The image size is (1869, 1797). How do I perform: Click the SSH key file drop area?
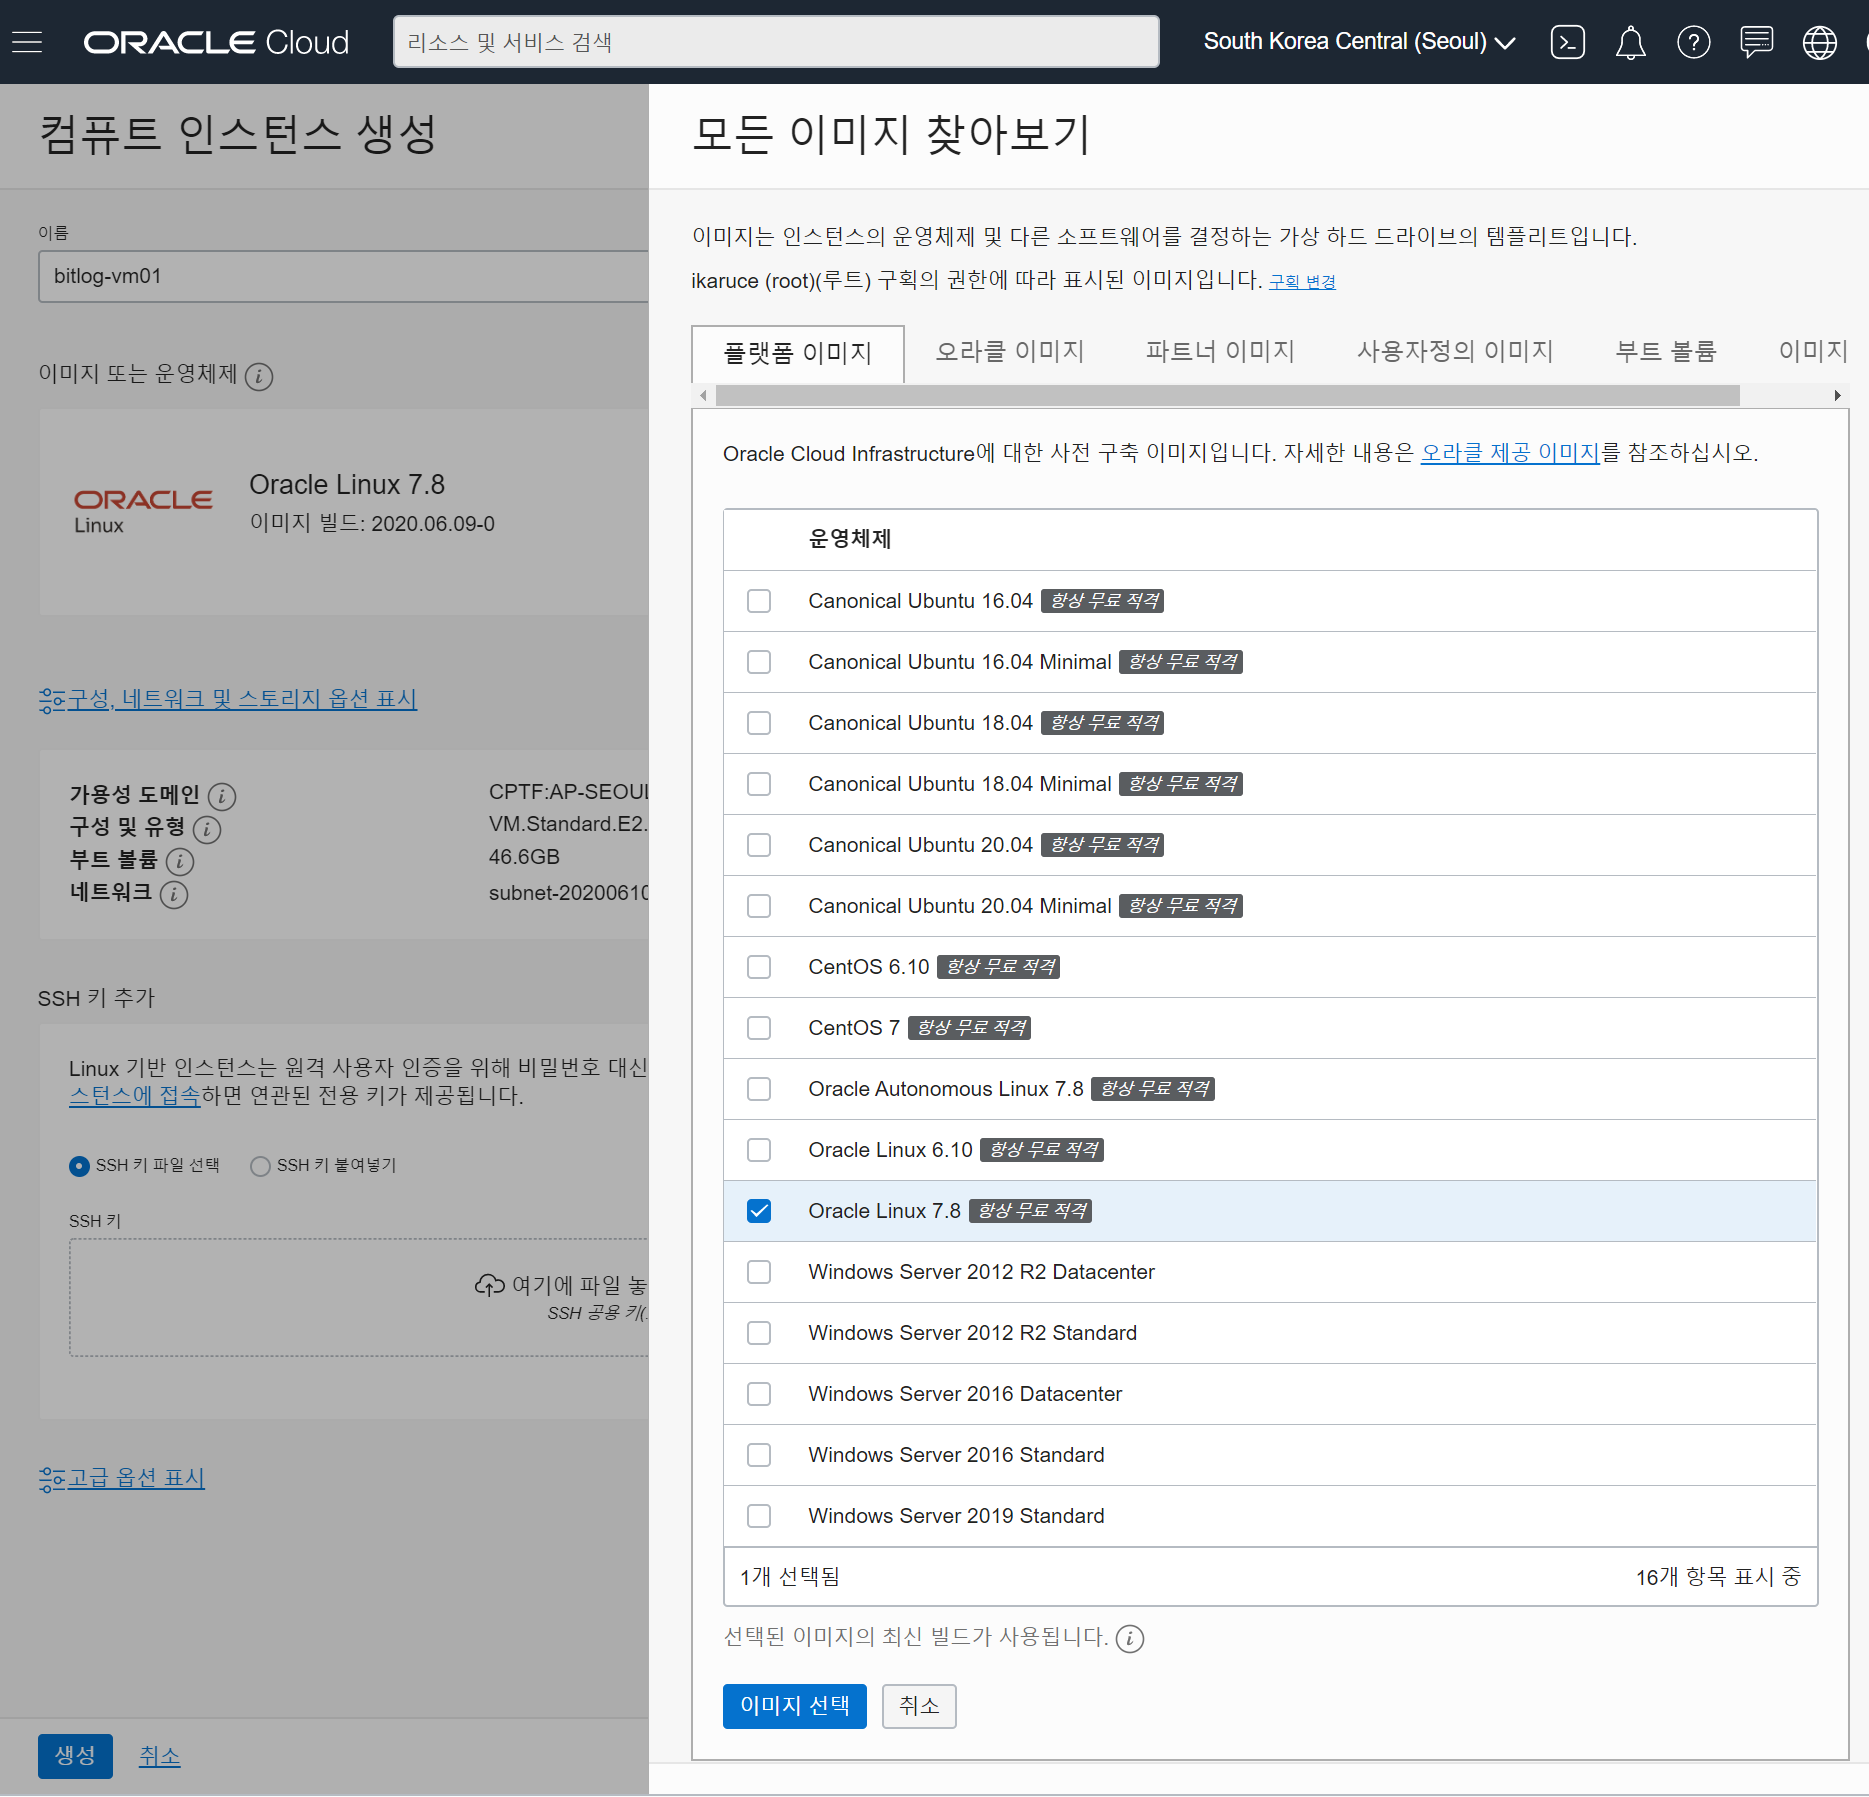pyautogui.click(x=359, y=1298)
